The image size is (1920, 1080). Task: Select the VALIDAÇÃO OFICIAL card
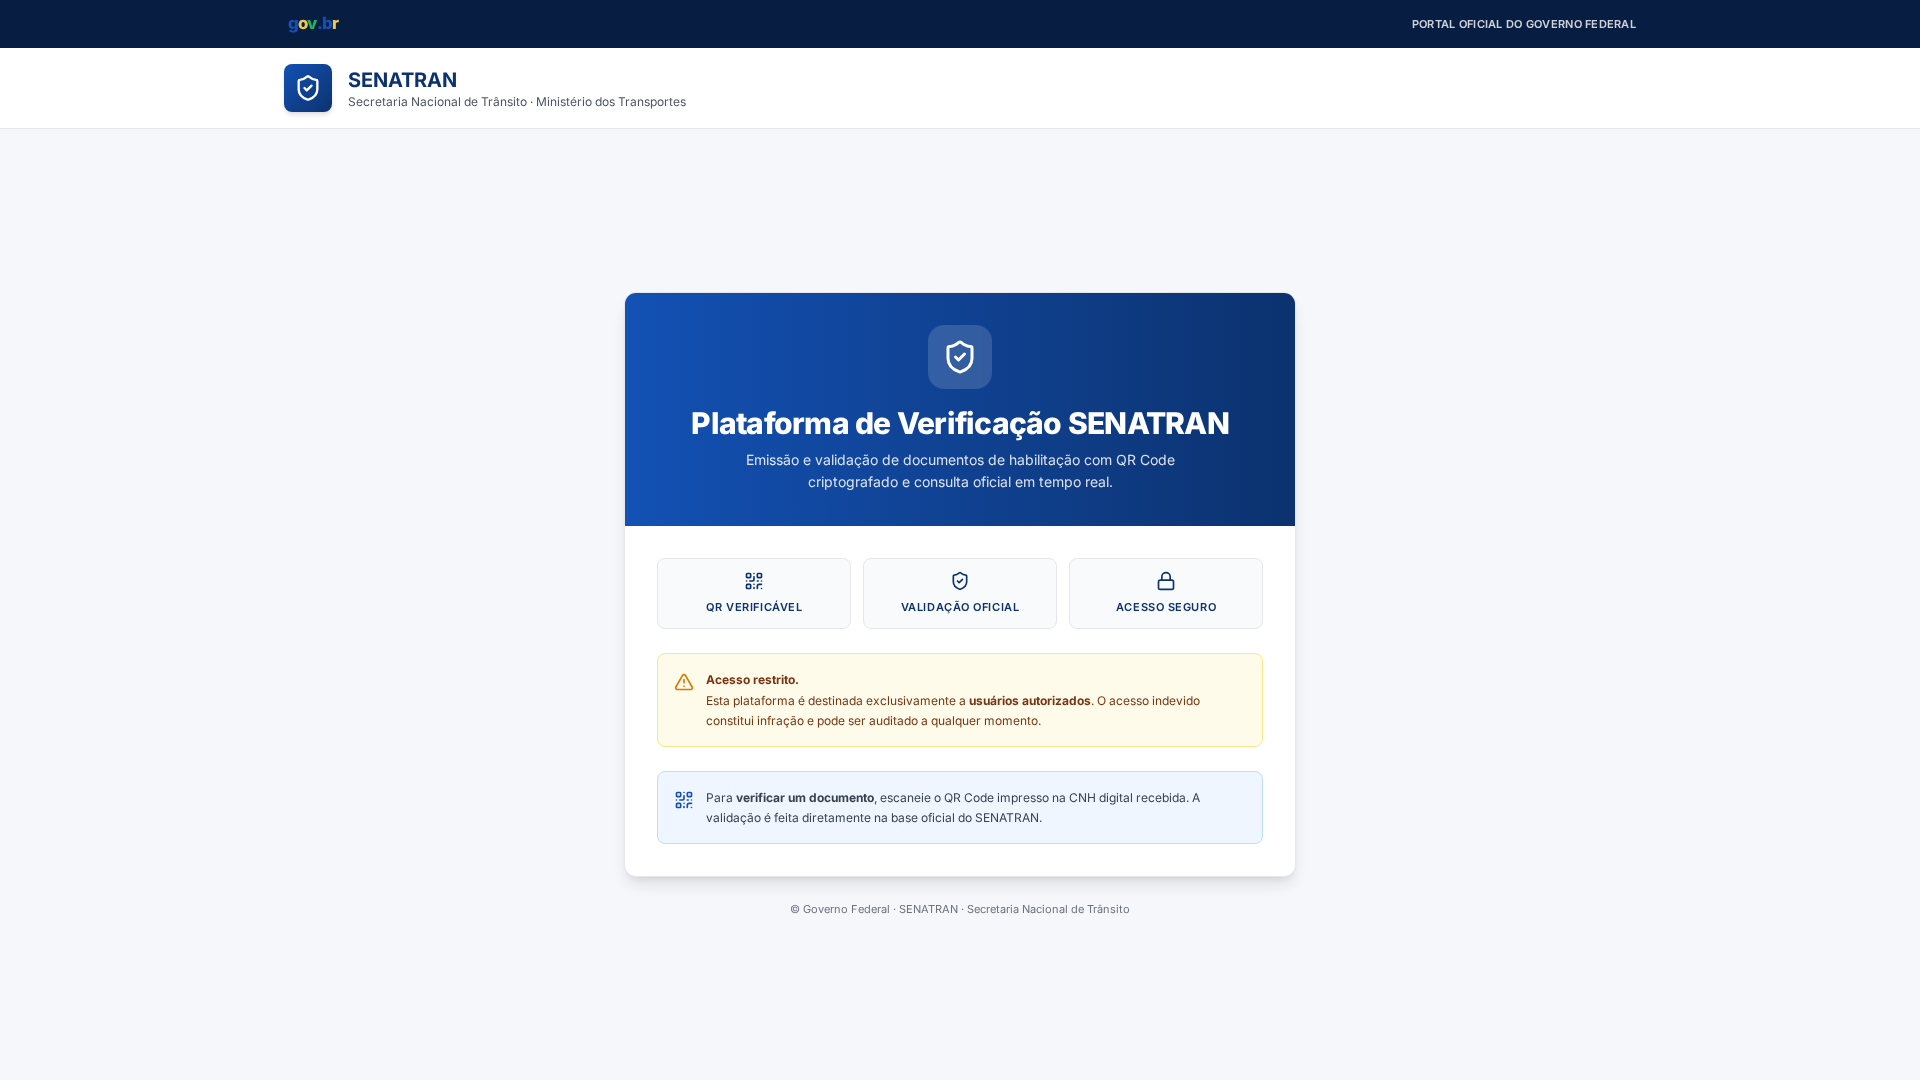tap(960, 593)
